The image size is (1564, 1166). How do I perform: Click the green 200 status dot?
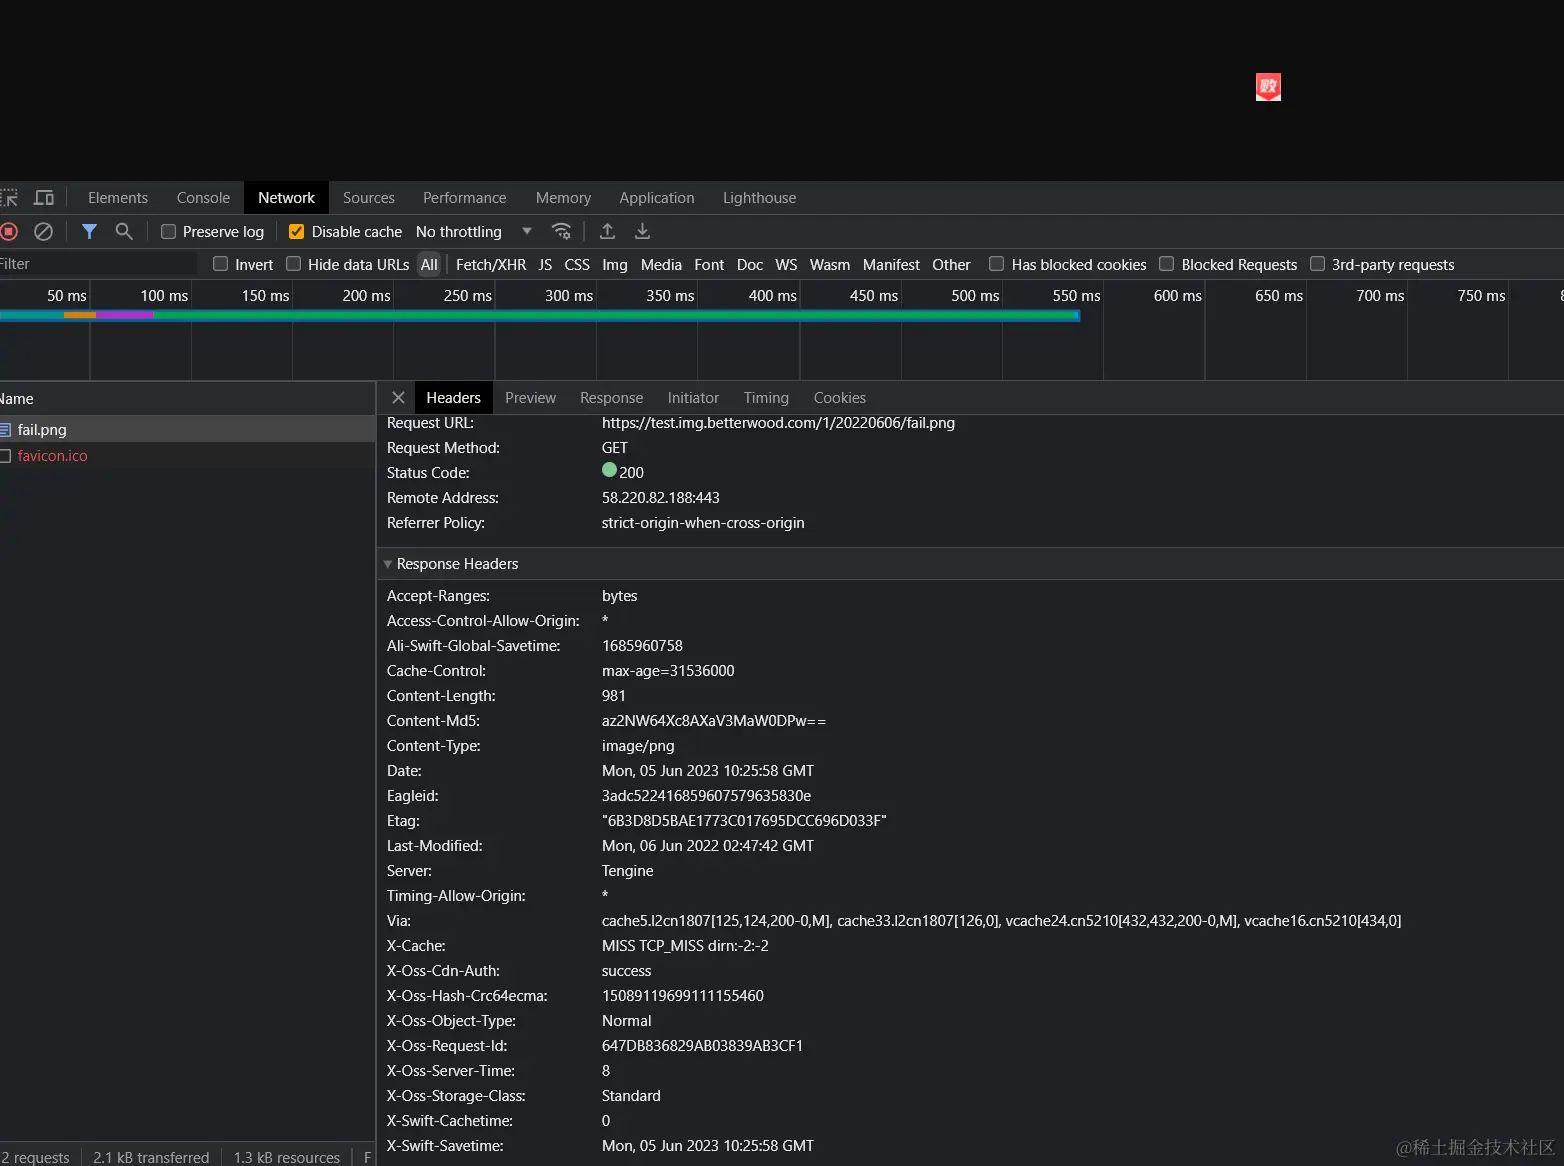609,470
